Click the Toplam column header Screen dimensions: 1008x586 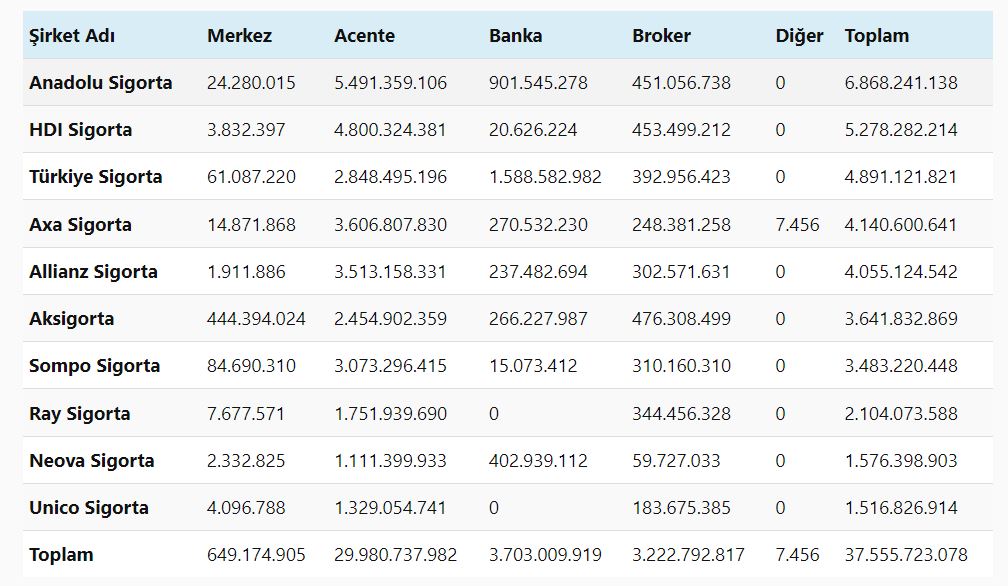pyautogui.click(x=876, y=36)
